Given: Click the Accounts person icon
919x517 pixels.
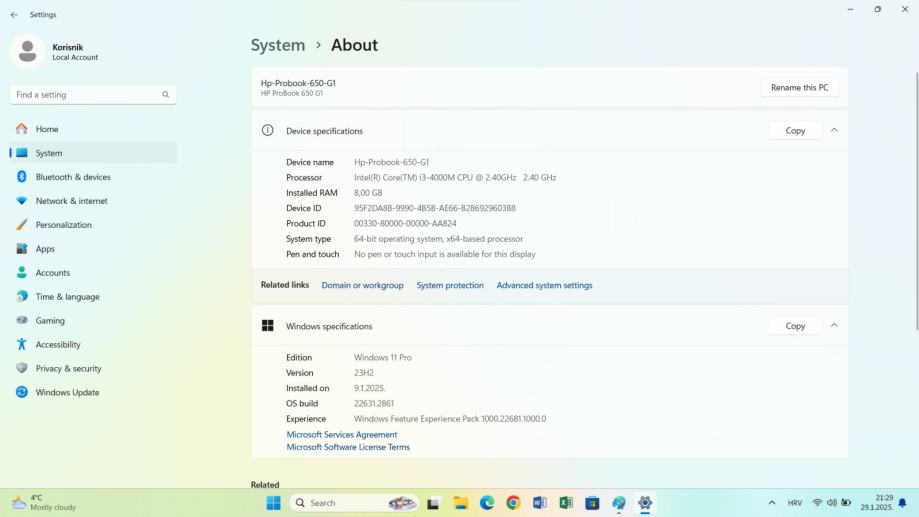Looking at the screenshot, I should point(22,273).
